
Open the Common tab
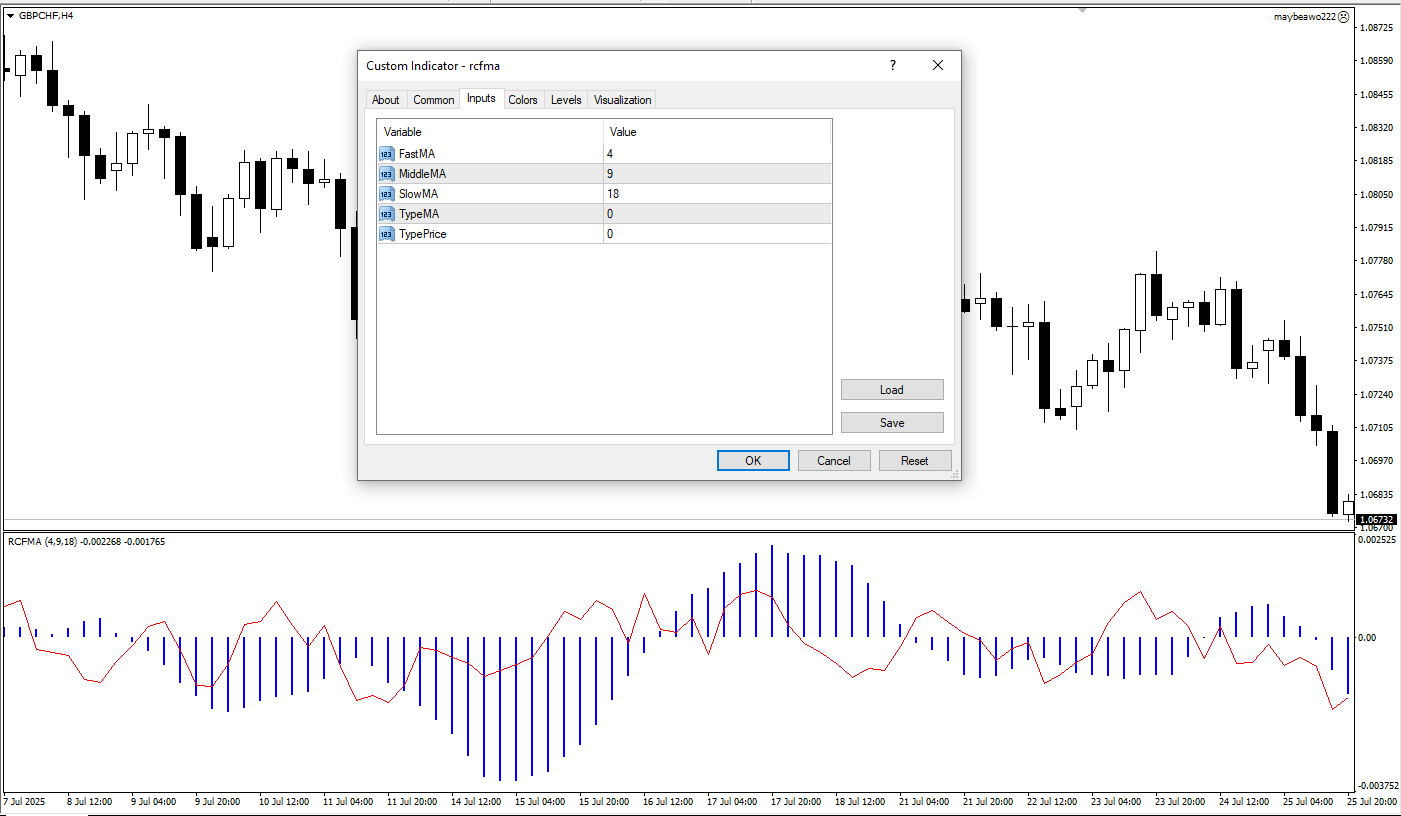[433, 100]
